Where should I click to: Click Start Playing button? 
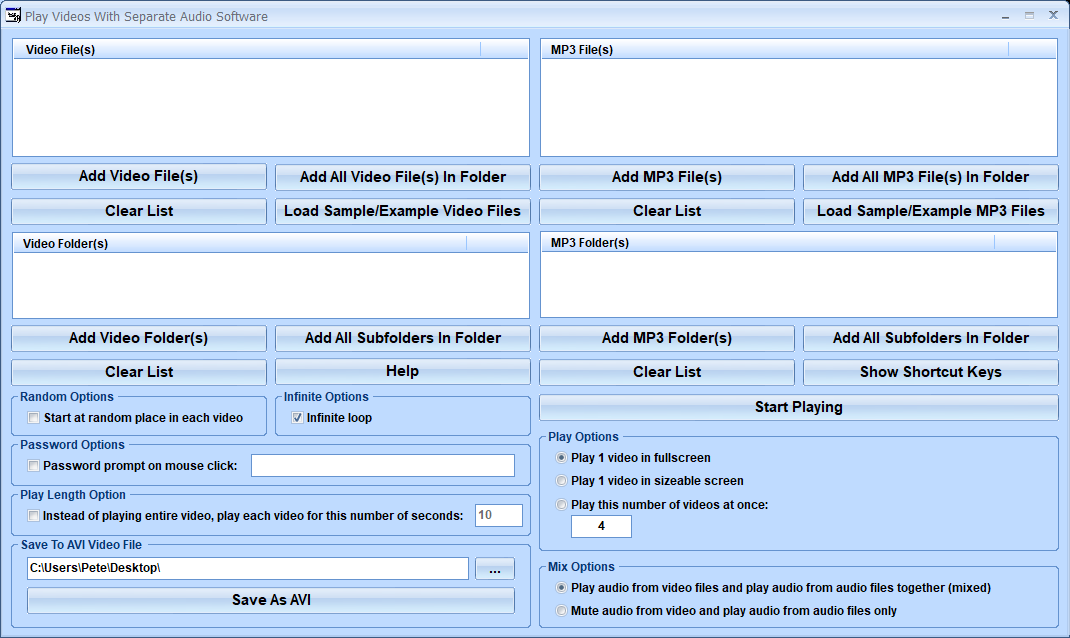[x=798, y=407]
